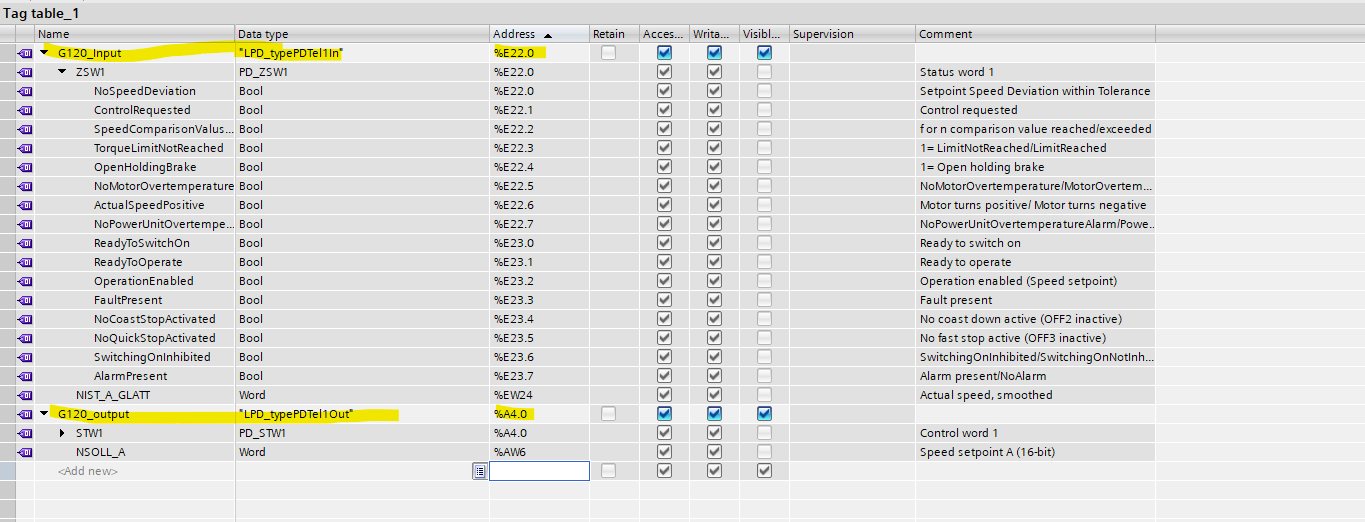Image resolution: width=1365 pixels, height=522 pixels.
Task: Click the tag icon beside G120_Input
Action: (25, 53)
